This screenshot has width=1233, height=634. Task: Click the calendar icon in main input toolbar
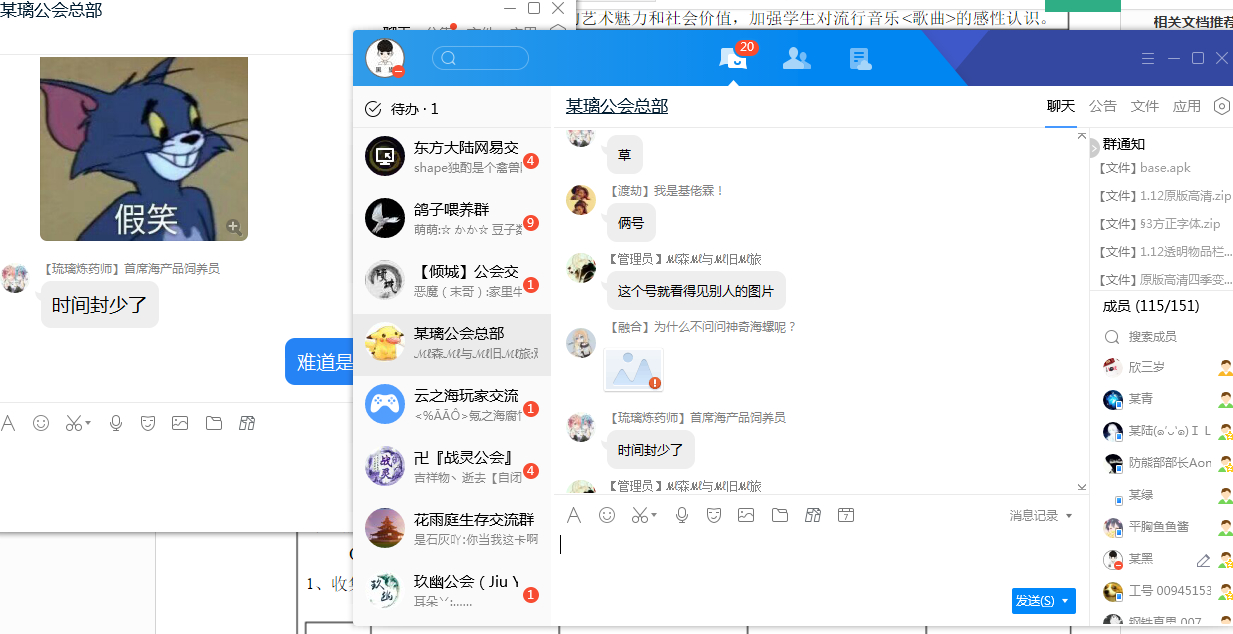point(846,516)
